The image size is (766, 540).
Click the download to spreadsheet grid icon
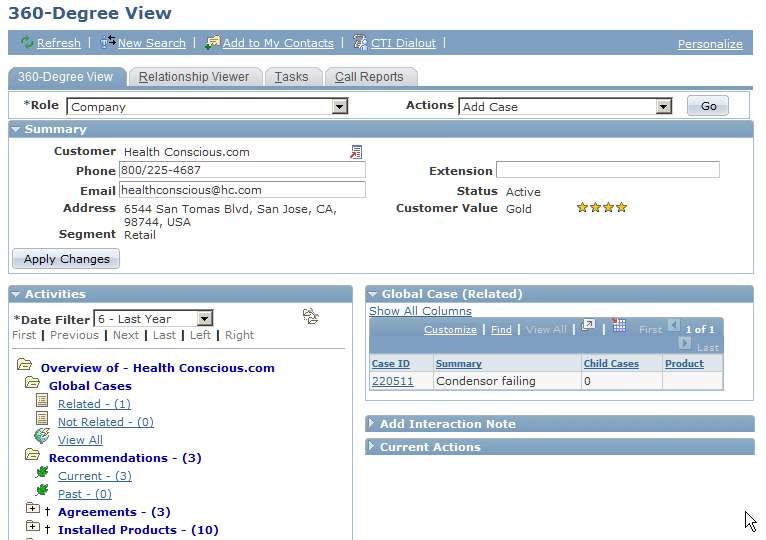pos(619,325)
